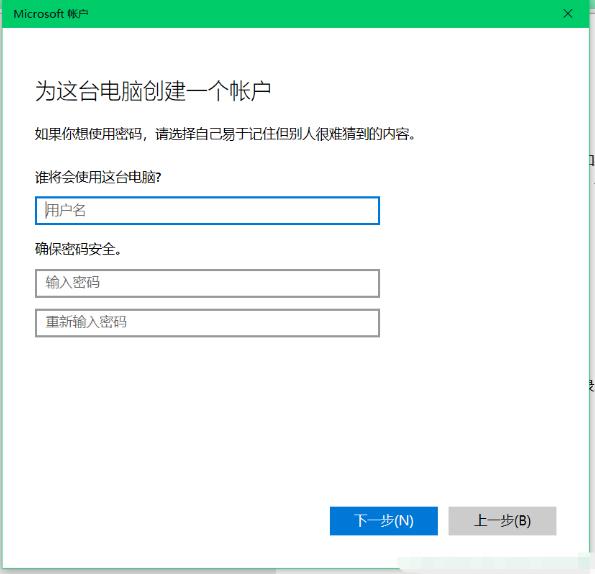The width and height of the screenshot is (595, 574).
Task: Focus the 输入密码 password field
Action: [207, 283]
